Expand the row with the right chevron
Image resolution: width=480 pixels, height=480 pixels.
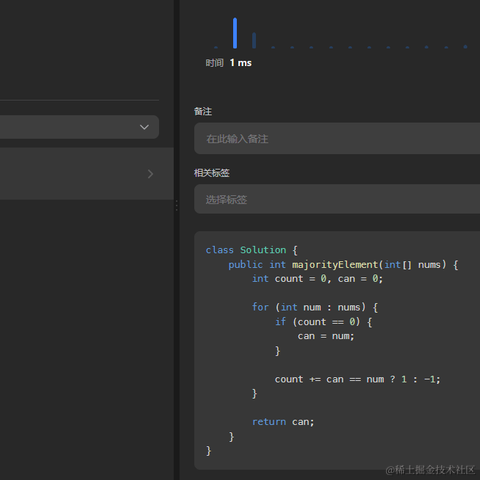[x=150, y=174]
